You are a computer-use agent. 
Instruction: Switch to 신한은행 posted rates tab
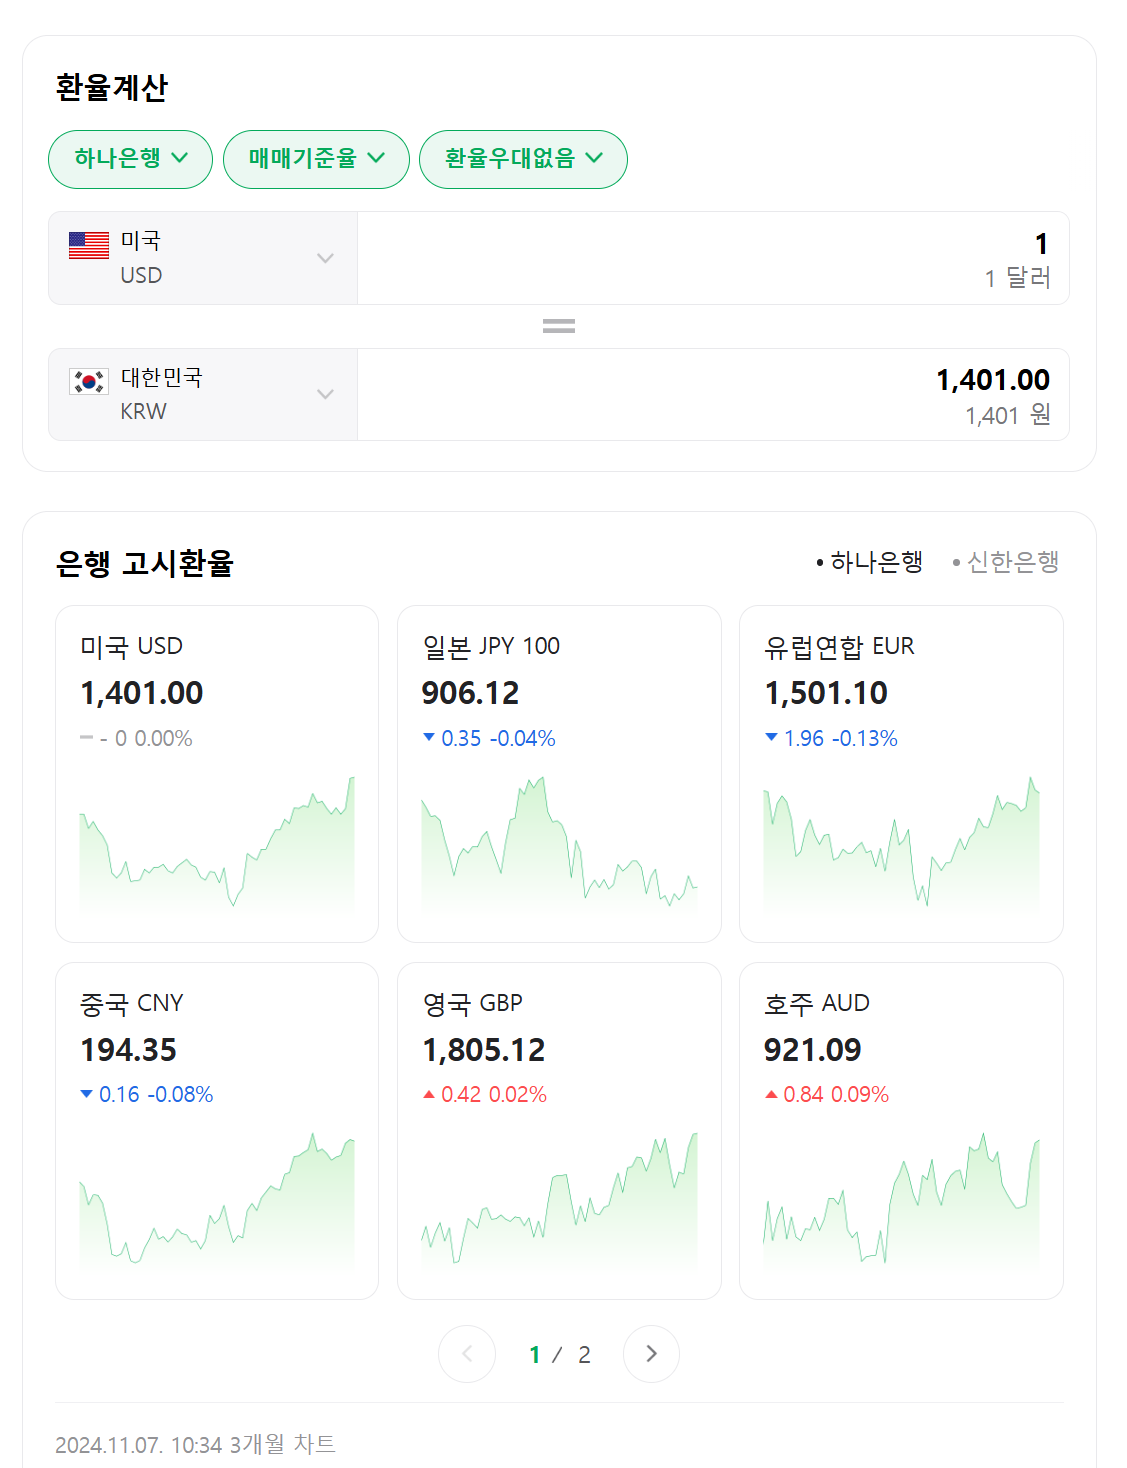click(1006, 562)
